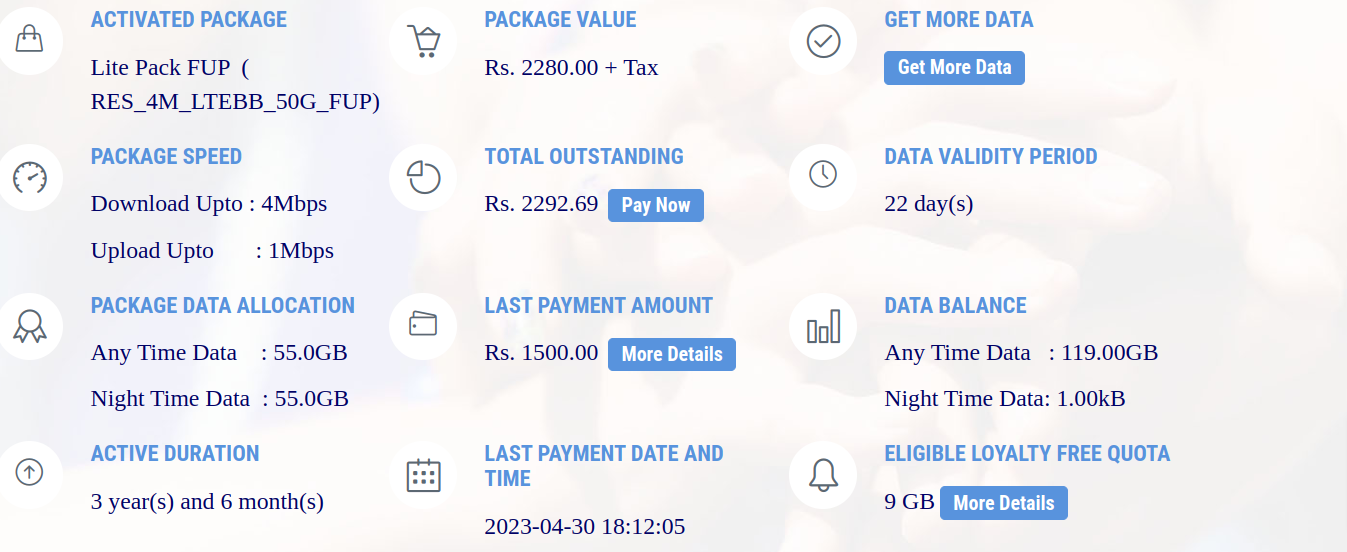Click the wallet icon for Last Payment Amount
Screen dimensions: 1347x552
click(x=423, y=324)
